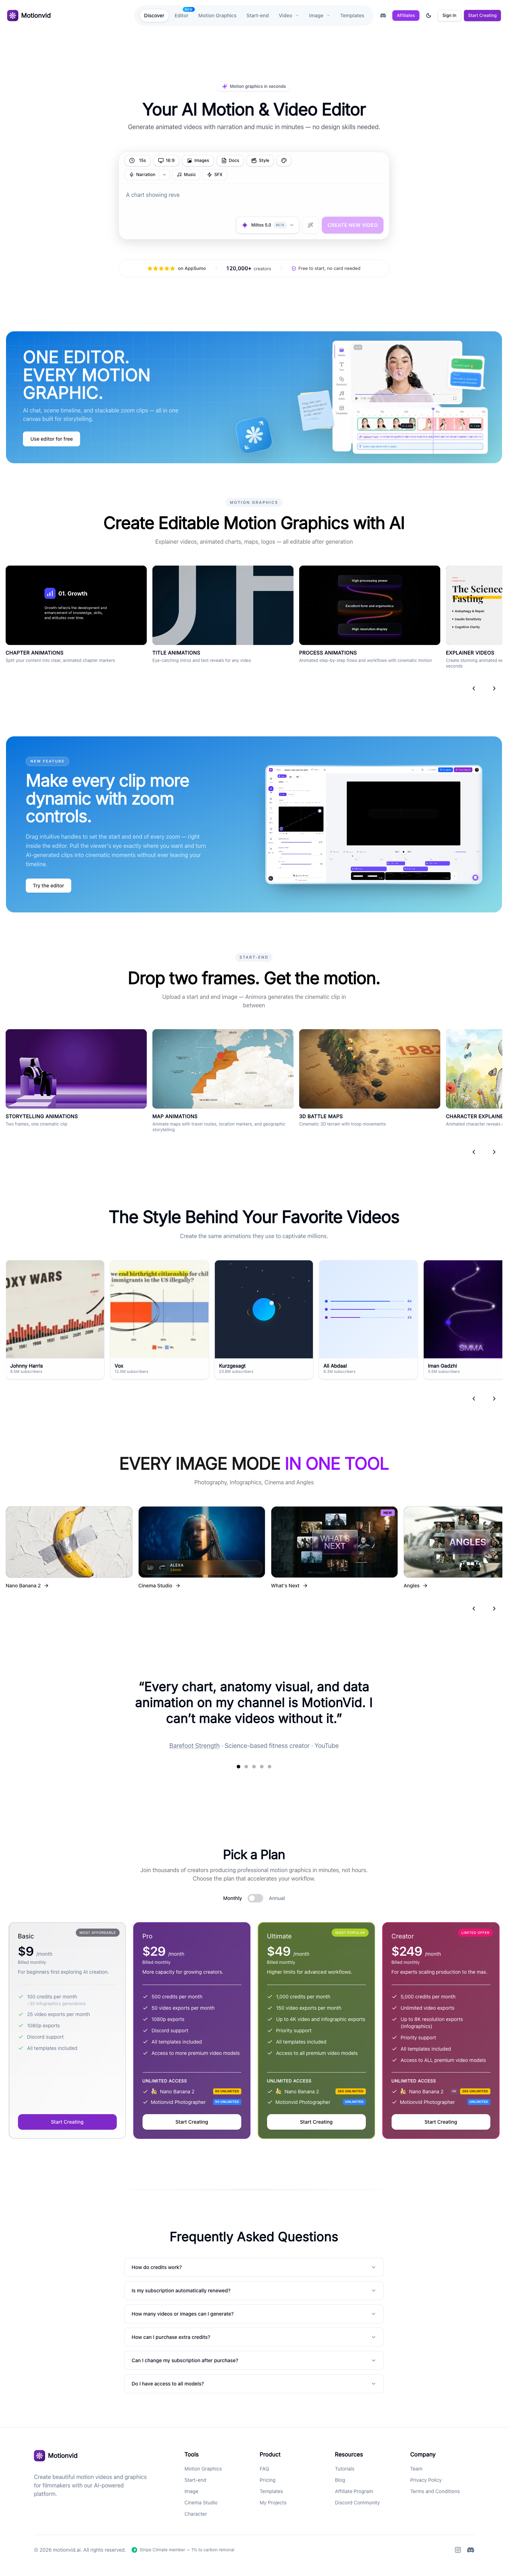Open Discord icon in top navigation
508x2576 pixels.
click(383, 15)
